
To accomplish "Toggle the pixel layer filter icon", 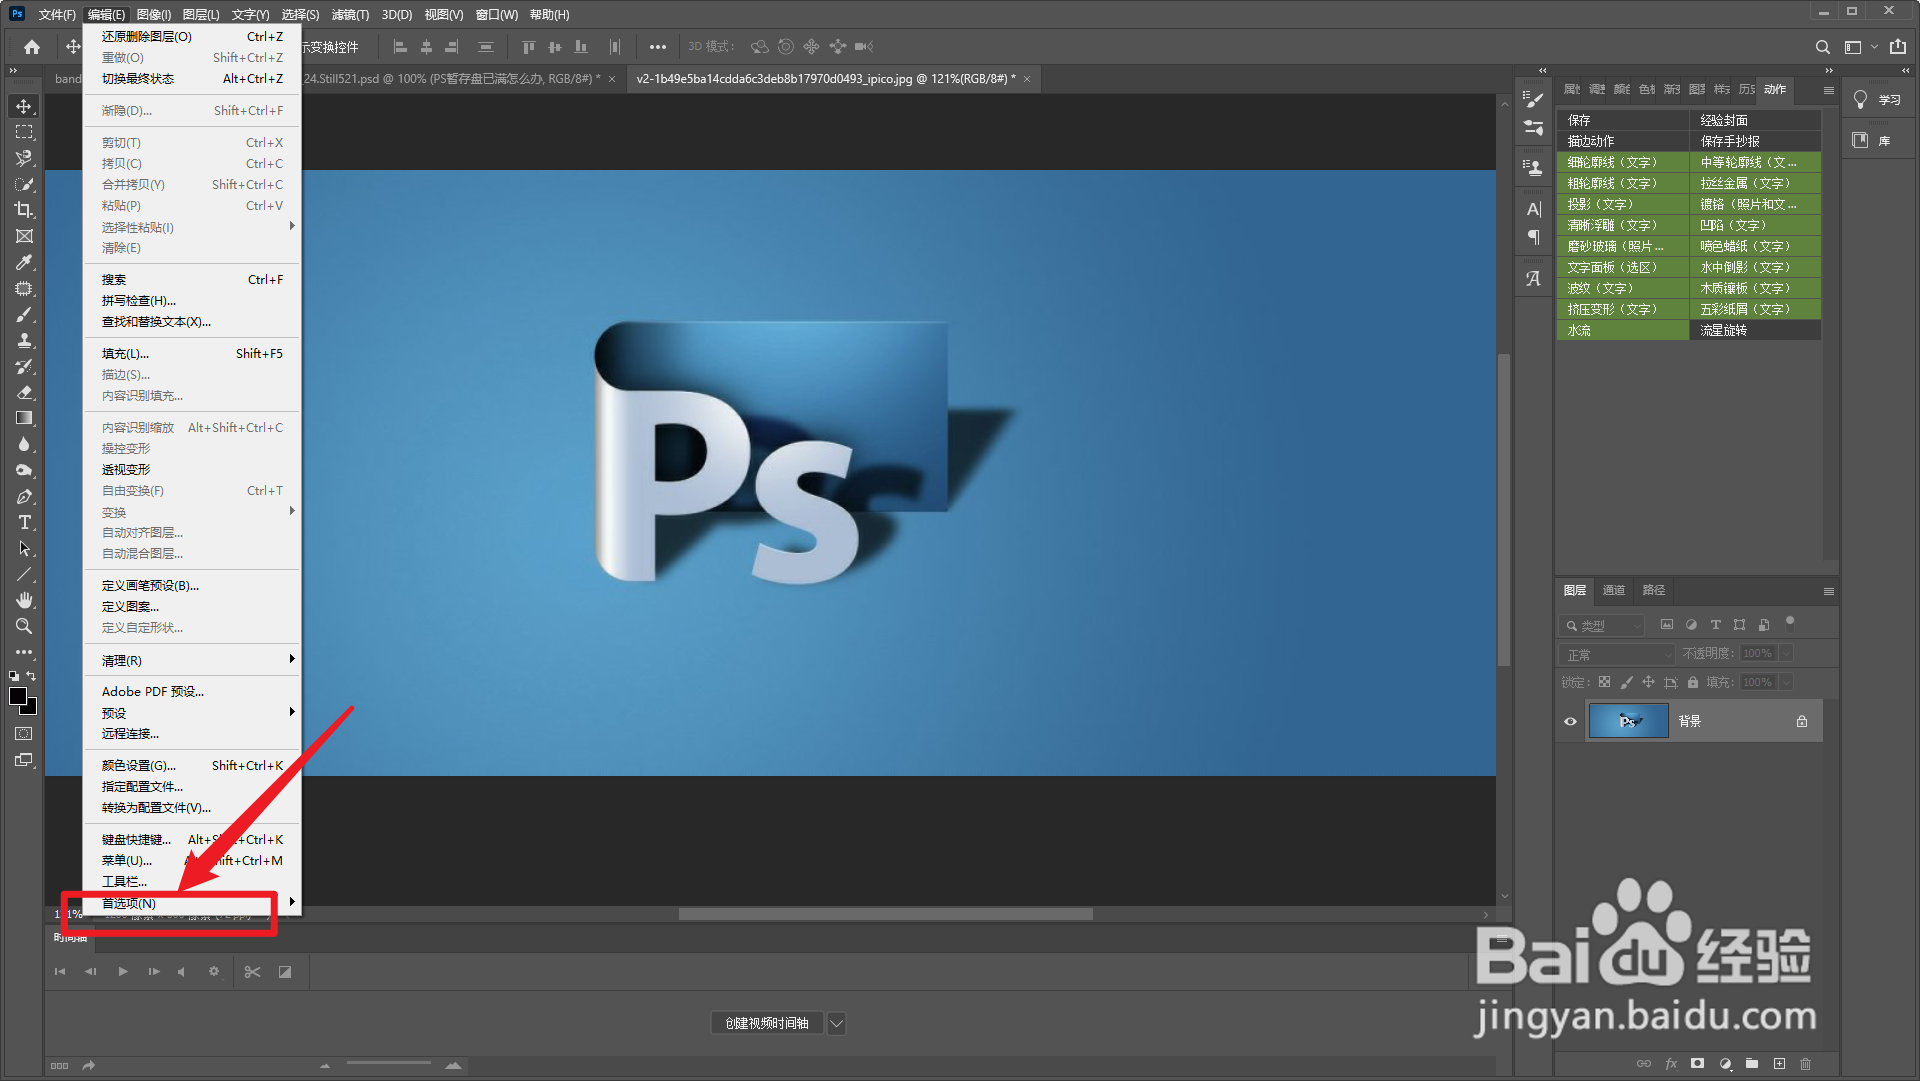I will (1667, 625).
